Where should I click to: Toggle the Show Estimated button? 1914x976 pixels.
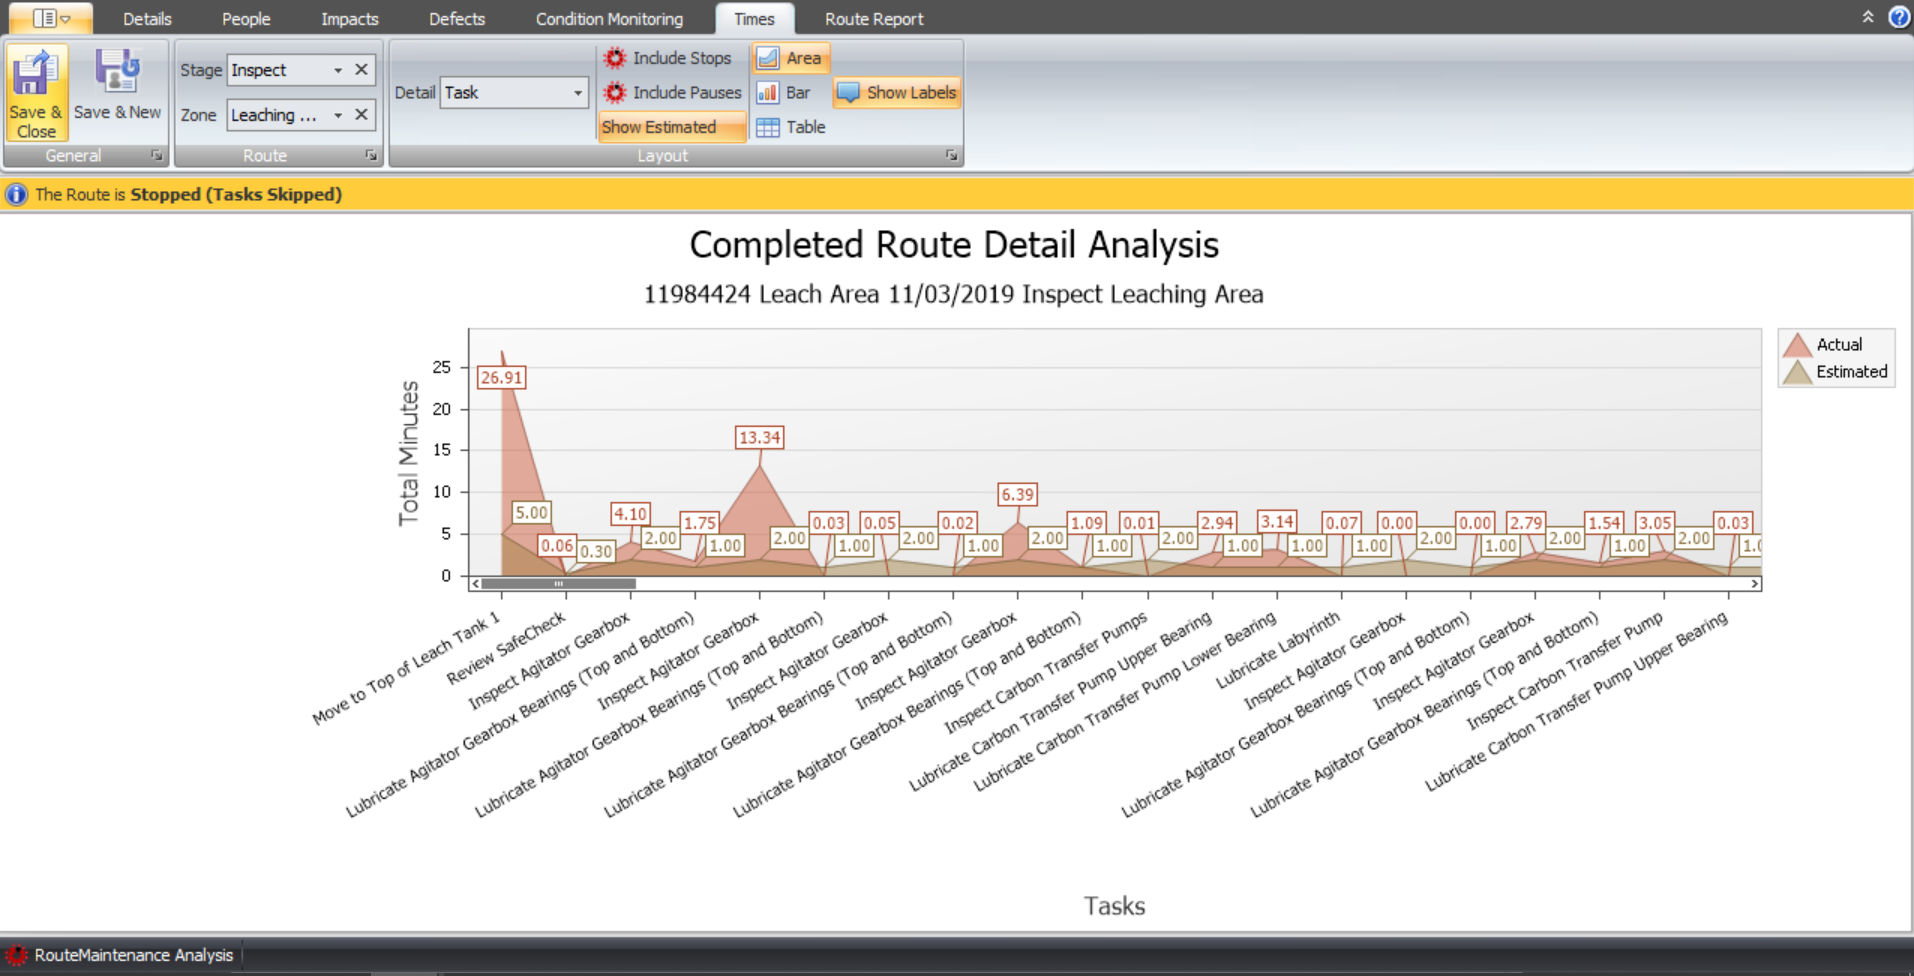(x=672, y=127)
